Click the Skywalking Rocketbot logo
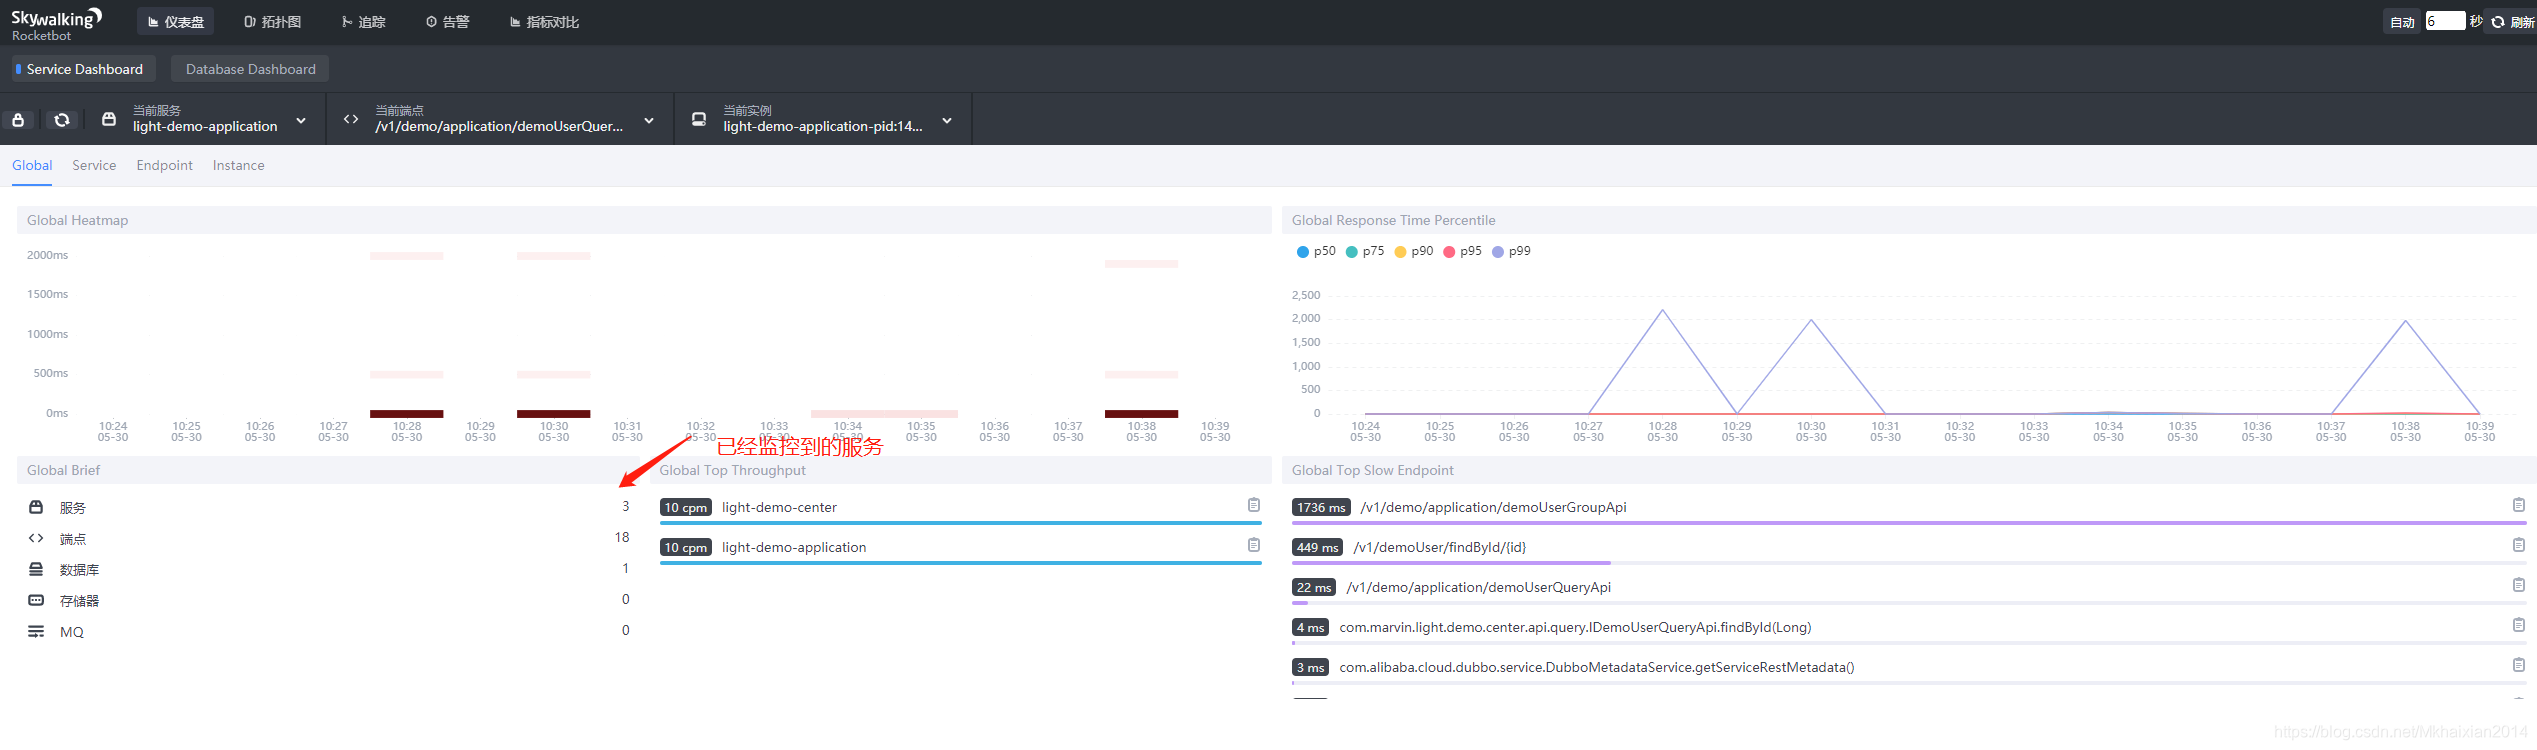2537x750 pixels. [56, 24]
